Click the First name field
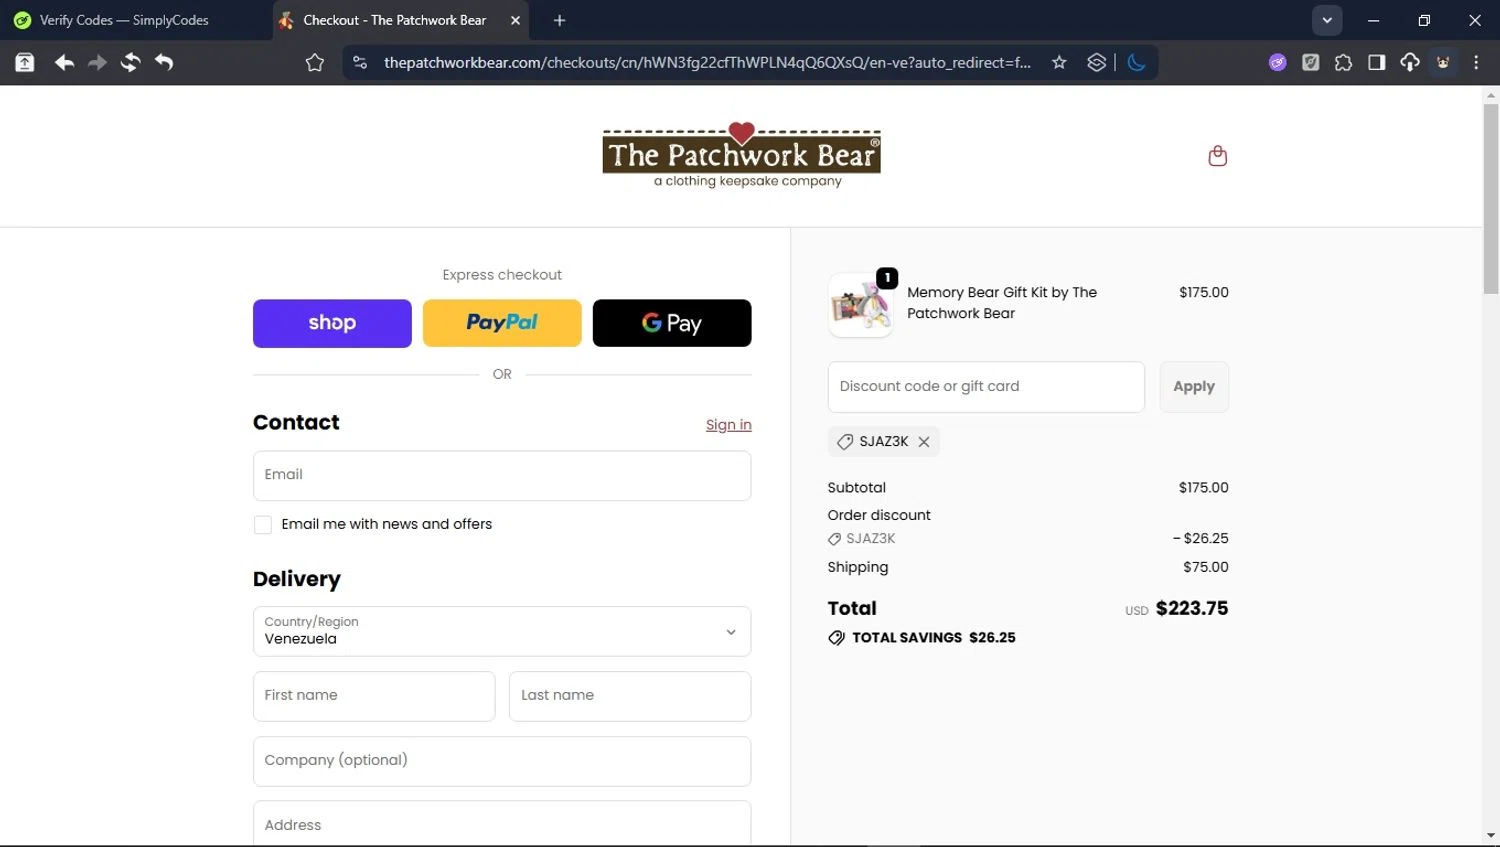 point(374,696)
